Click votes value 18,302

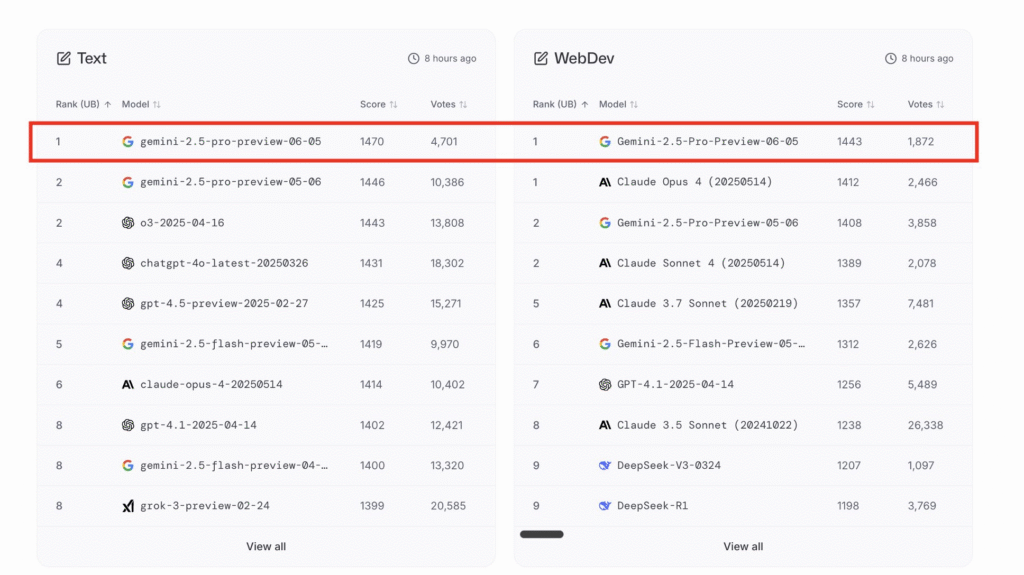[447, 263]
